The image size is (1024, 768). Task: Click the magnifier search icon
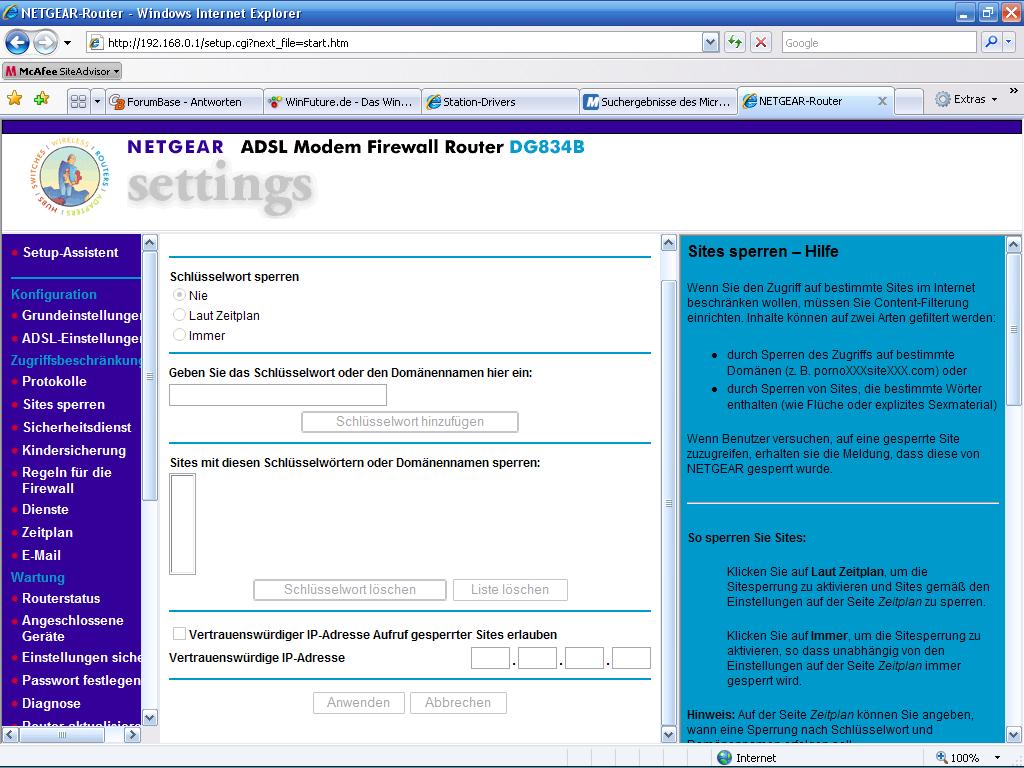[991, 42]
